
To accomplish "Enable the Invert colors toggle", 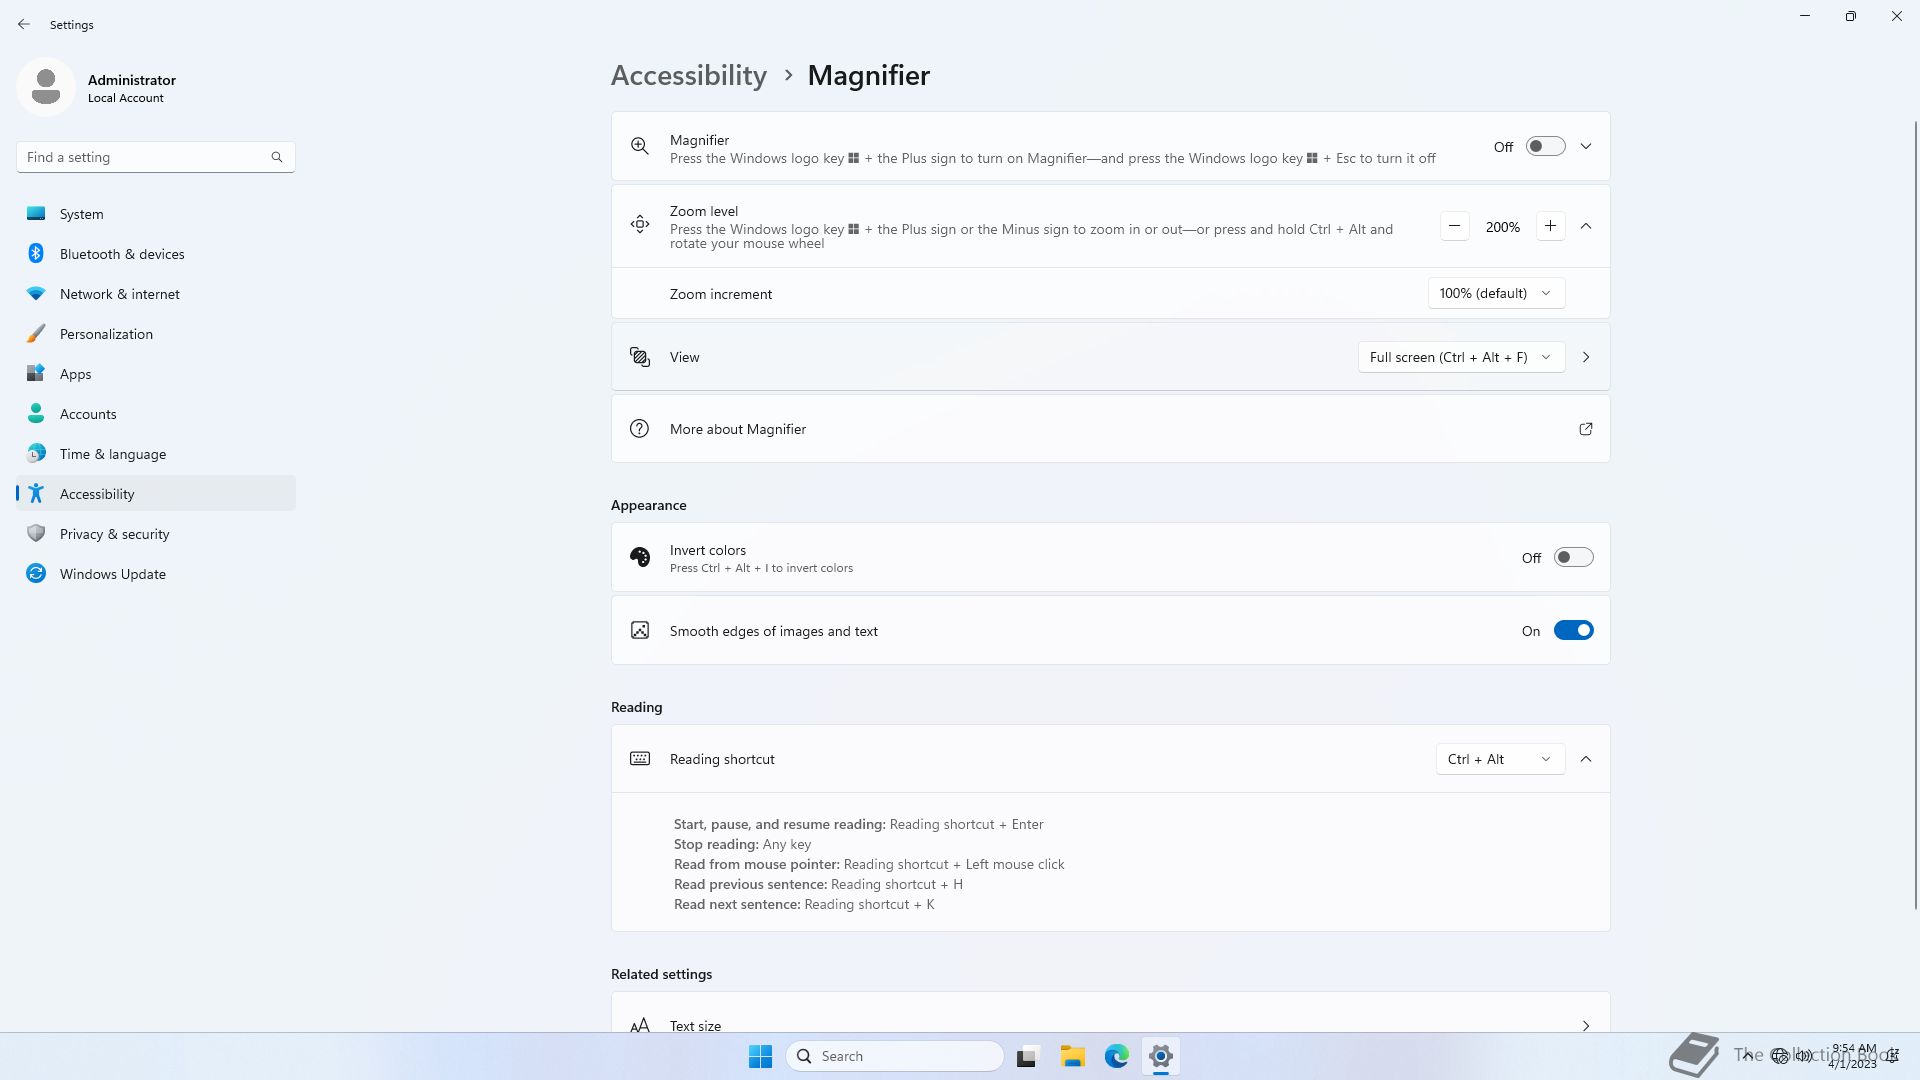I will tap(1573, 558).
